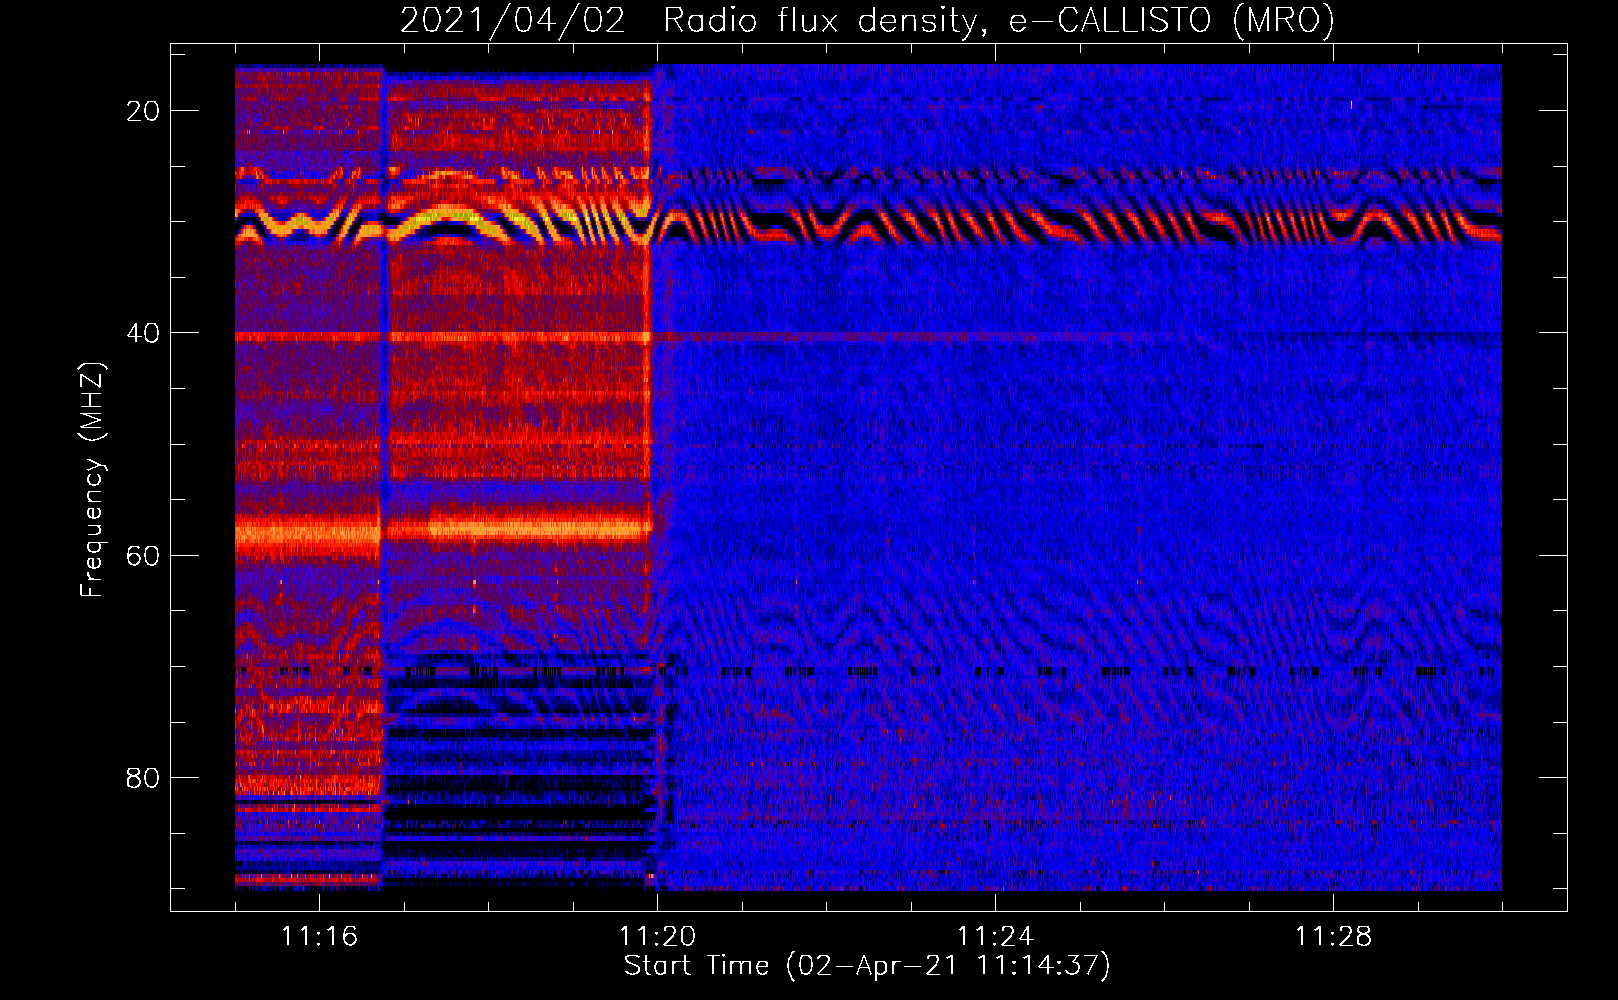This screenshot has height=1000, width=1618.
Task: Click the 11:28 time tick label
Action: tap(1333, 936)
